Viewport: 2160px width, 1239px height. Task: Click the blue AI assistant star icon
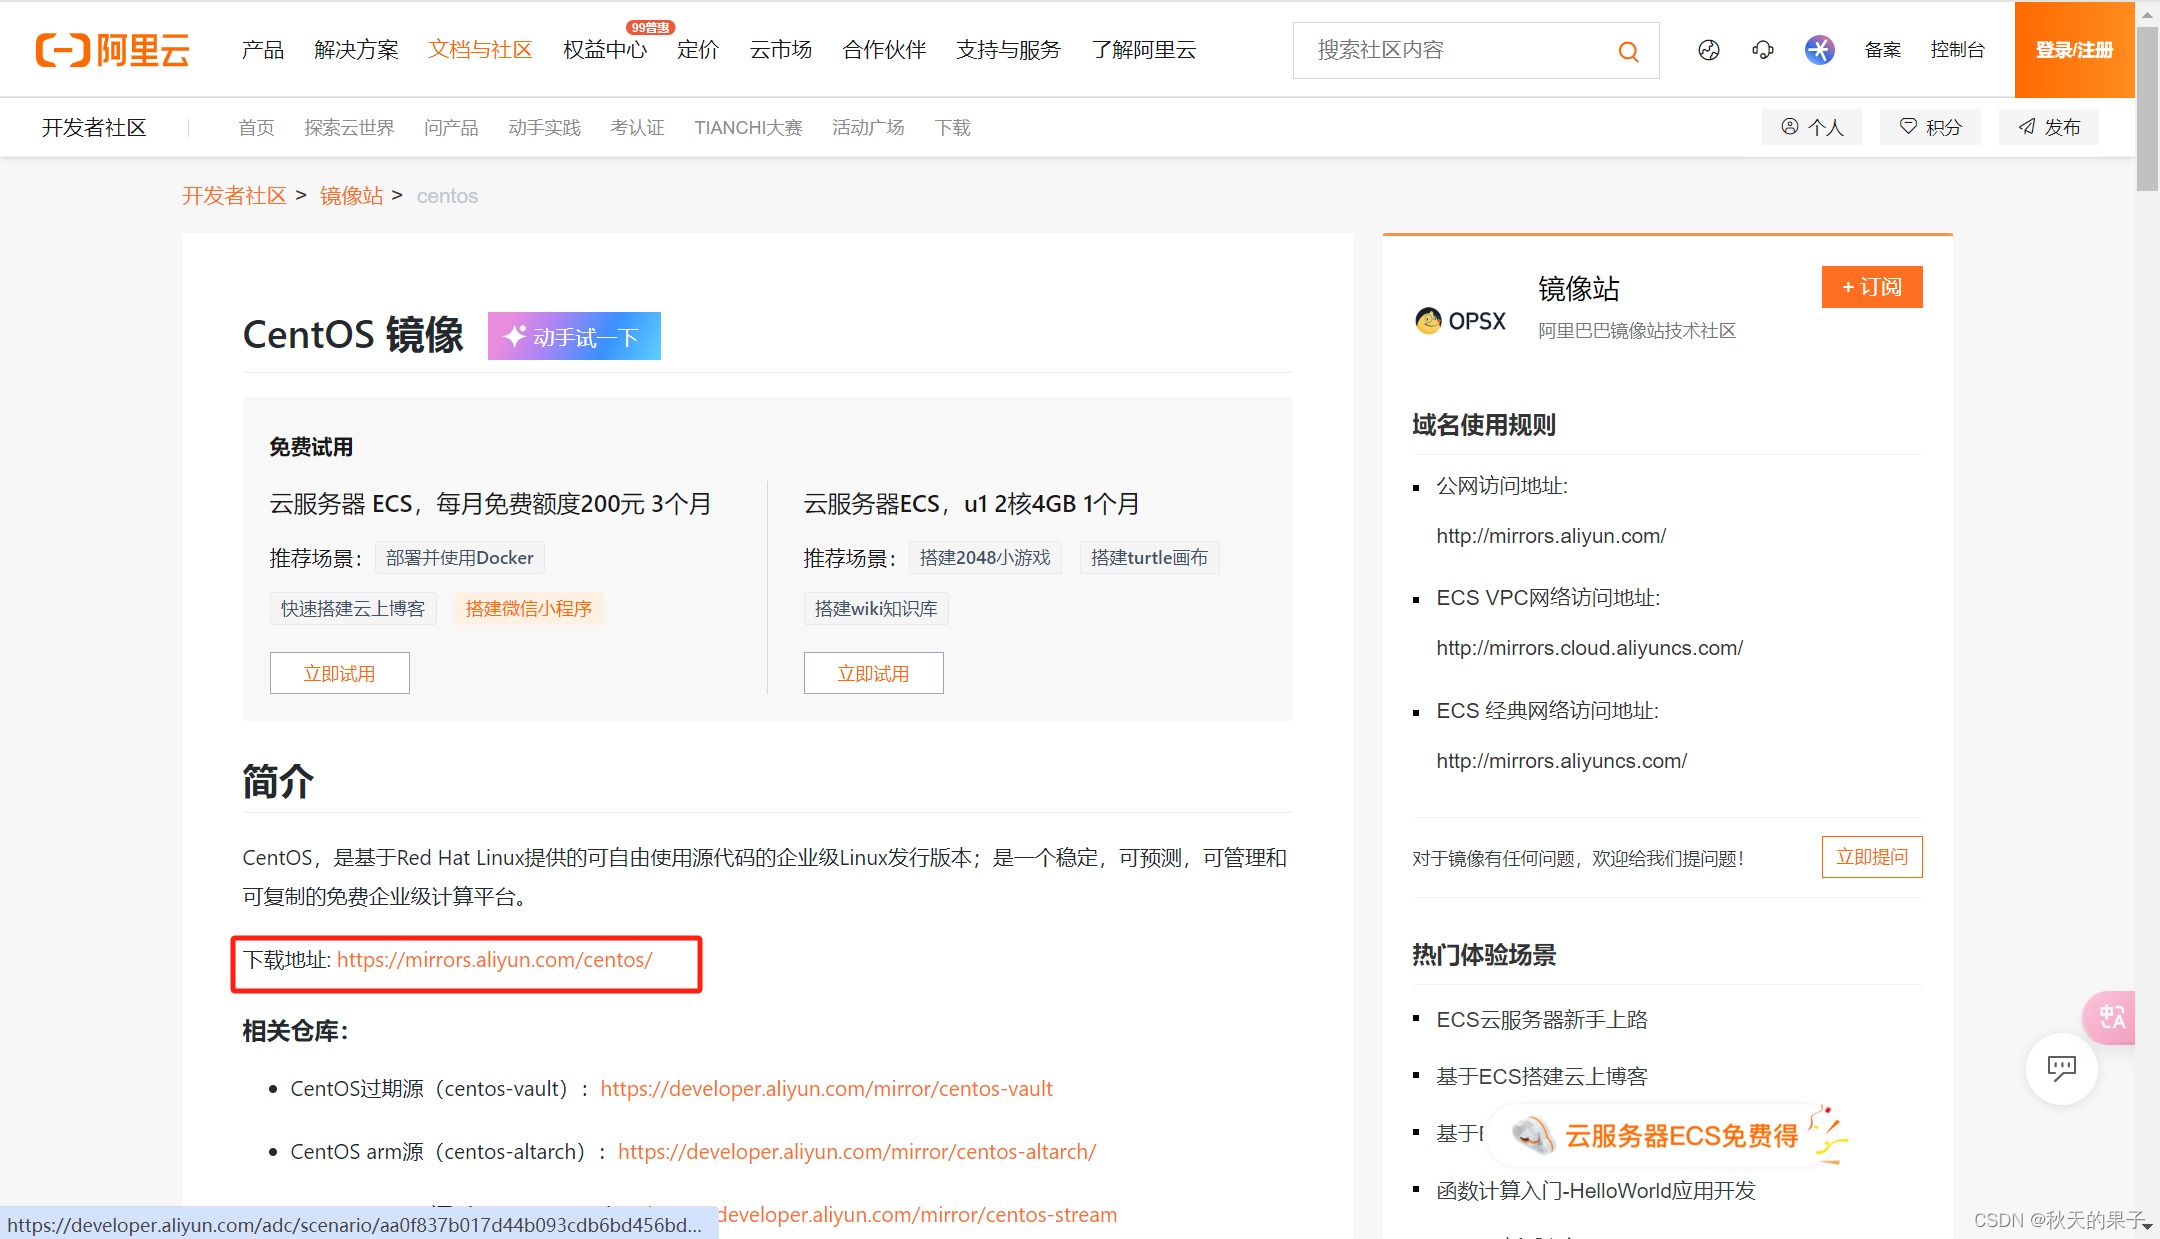(x=1819, y=50)
